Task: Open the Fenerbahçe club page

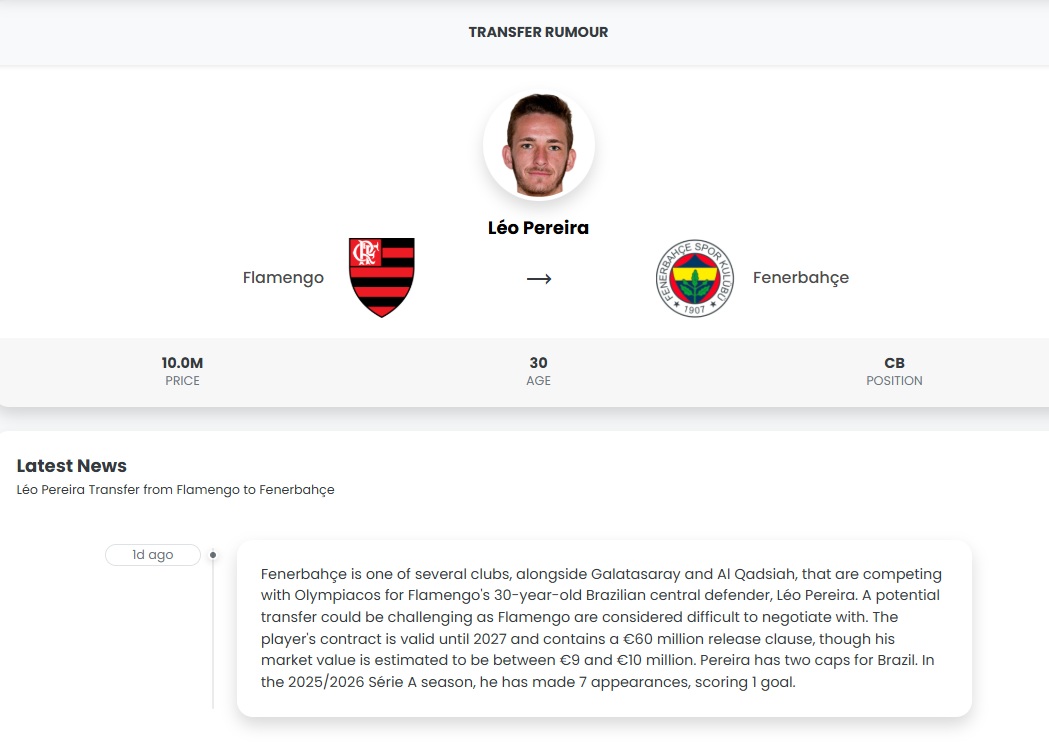Action: [x=800, y=278]
